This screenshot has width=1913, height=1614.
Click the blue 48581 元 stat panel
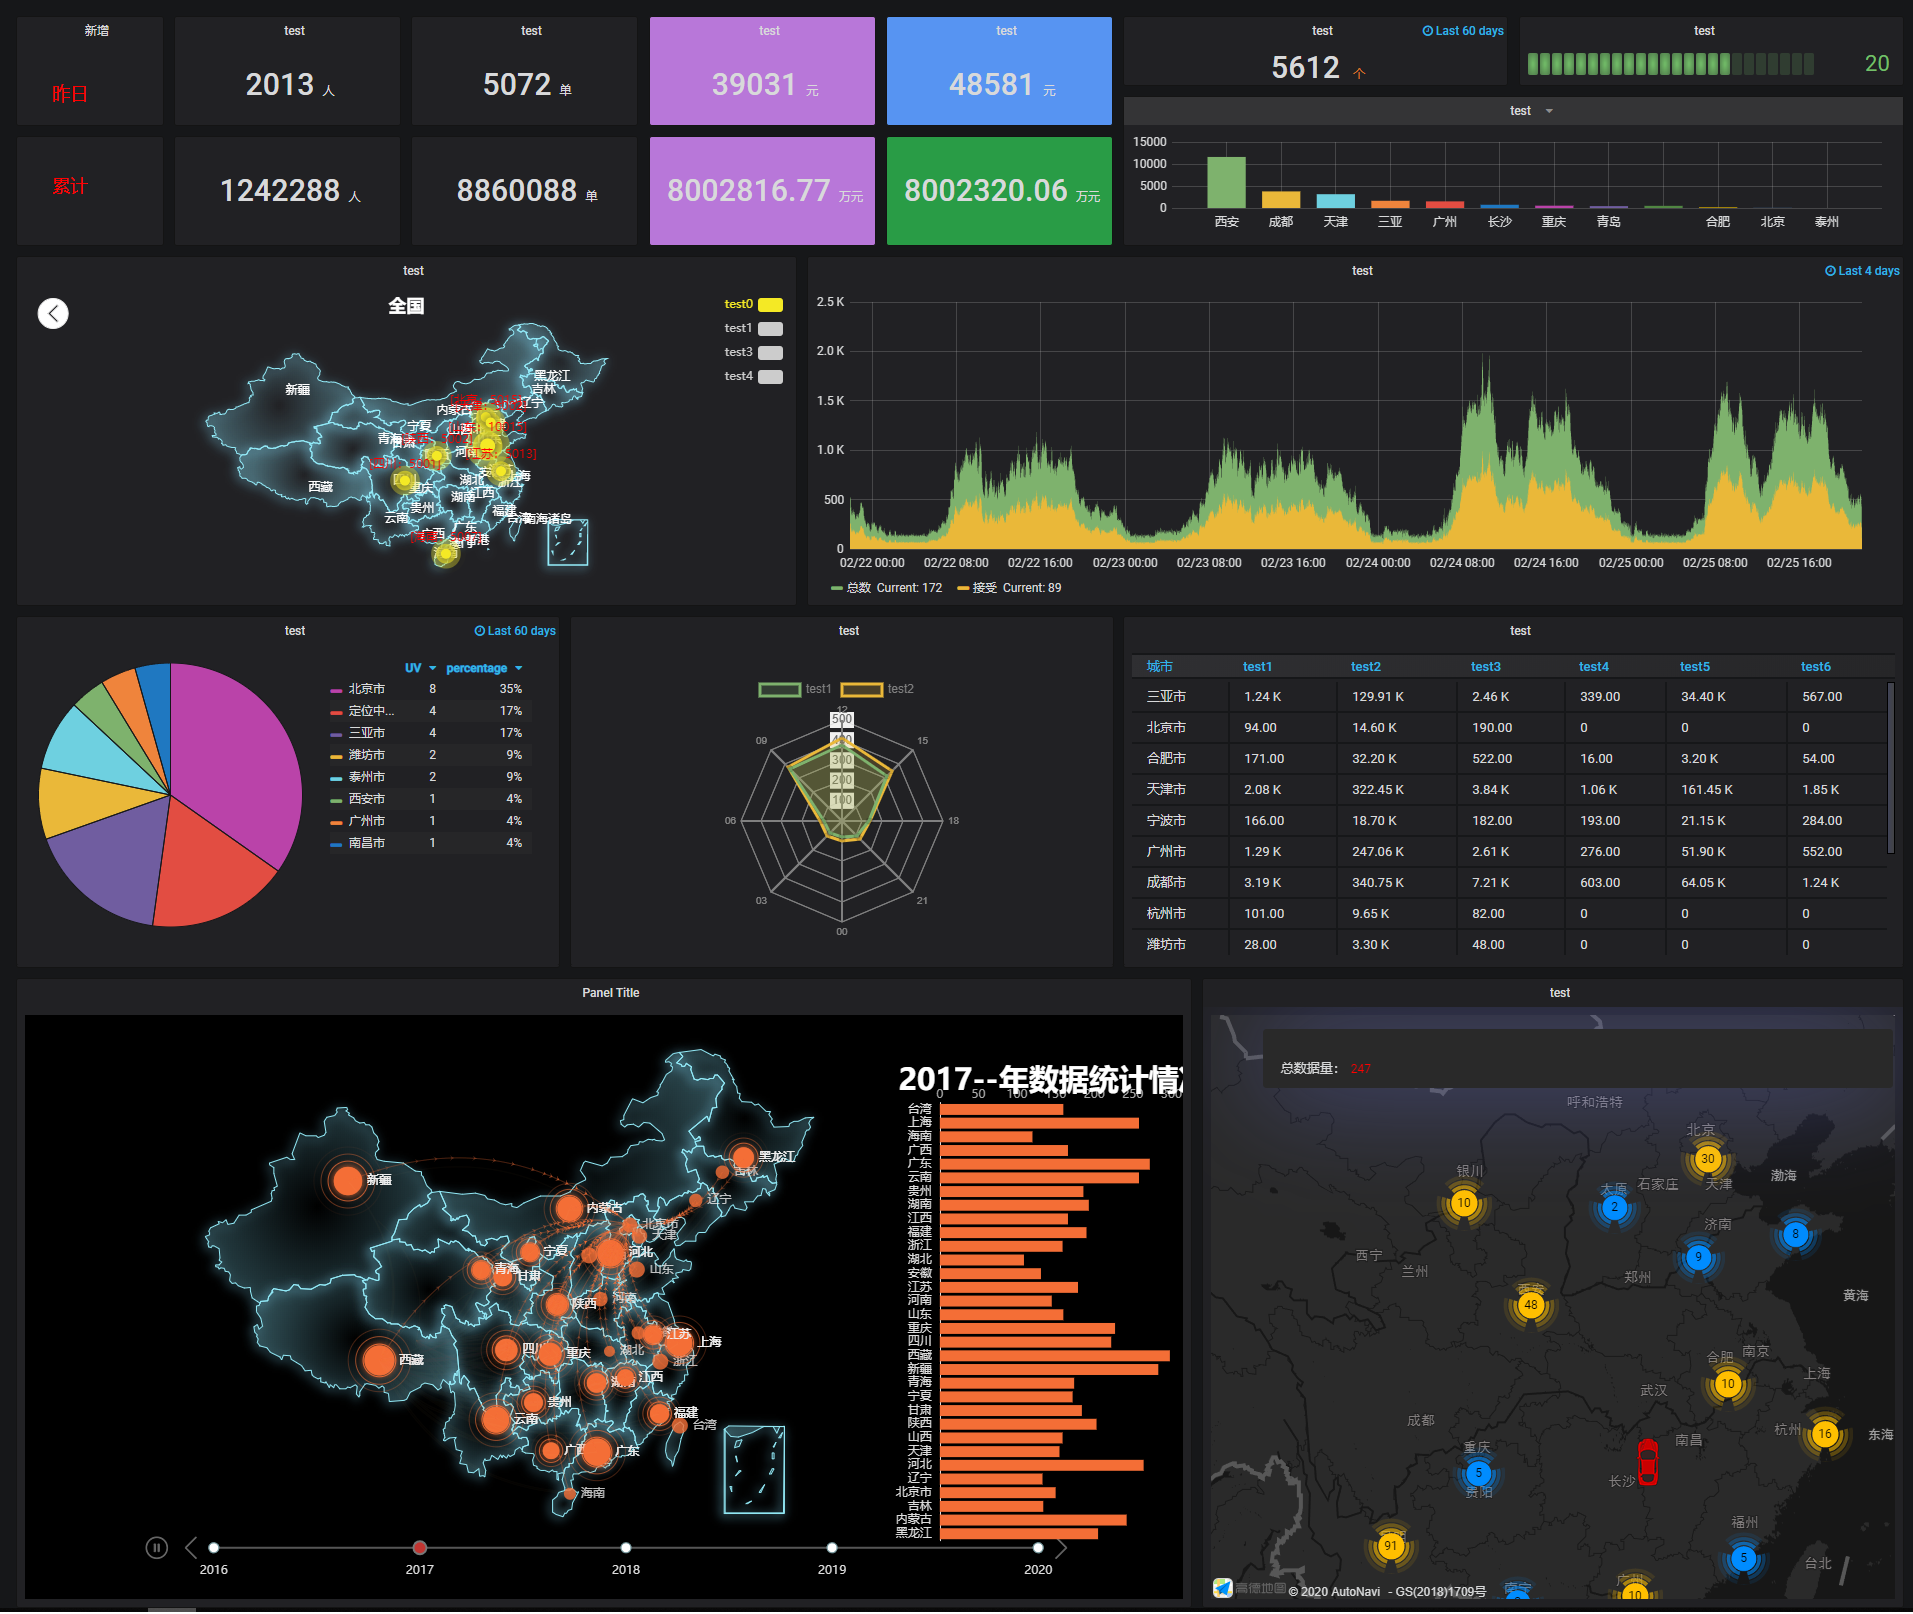[x=999, y=71]
